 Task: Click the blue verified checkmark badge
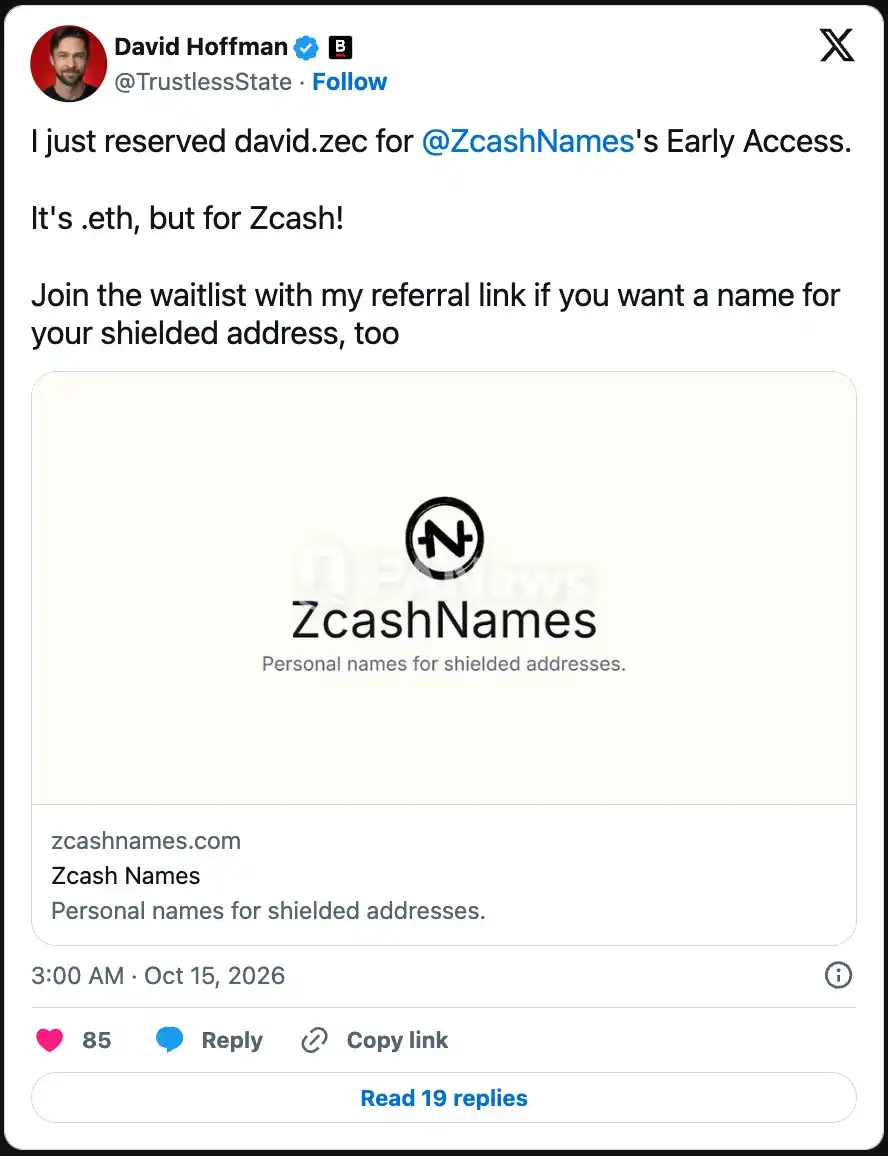click(306, 48)
